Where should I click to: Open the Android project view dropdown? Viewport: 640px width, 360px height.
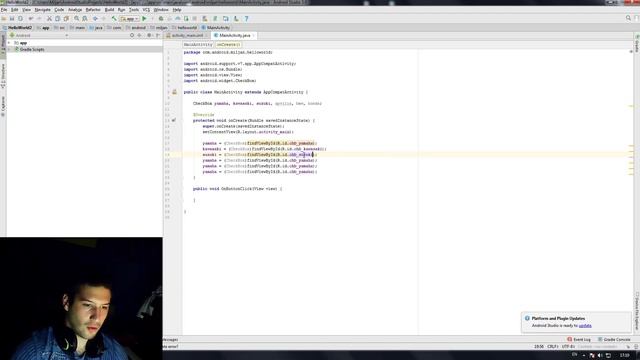point(39,36)
